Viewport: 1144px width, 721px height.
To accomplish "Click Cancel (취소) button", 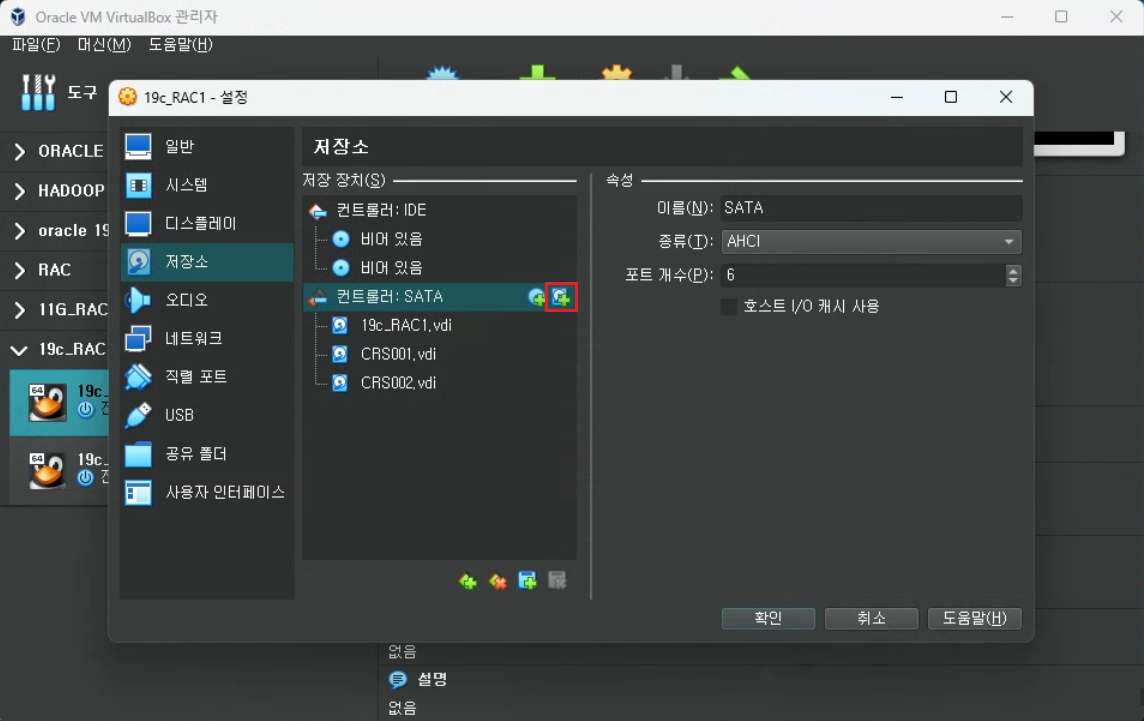I will point(871,619).
